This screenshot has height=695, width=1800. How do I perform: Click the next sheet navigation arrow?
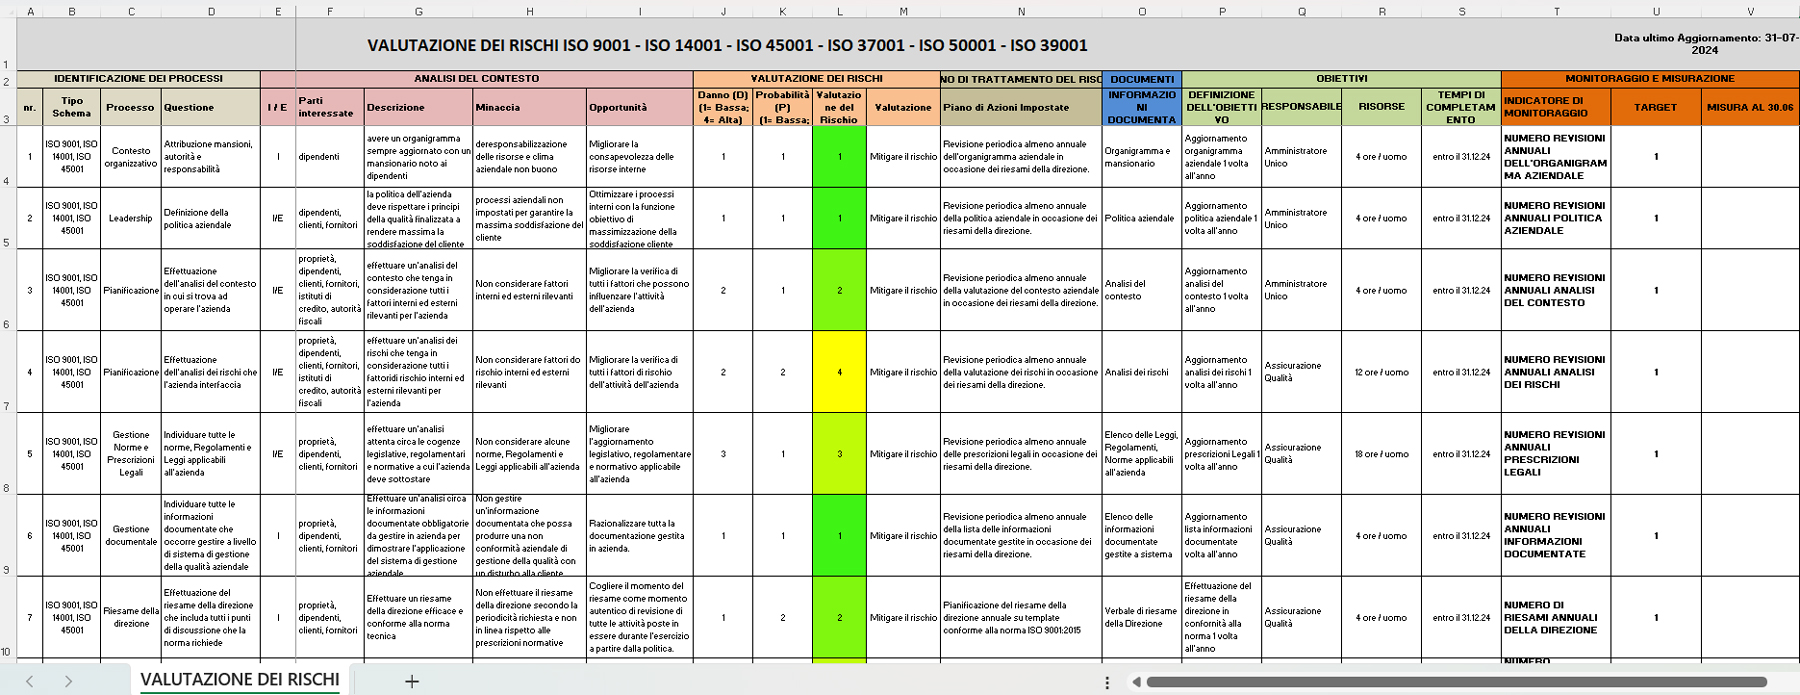pyautogui.click(x=68, y=681)
